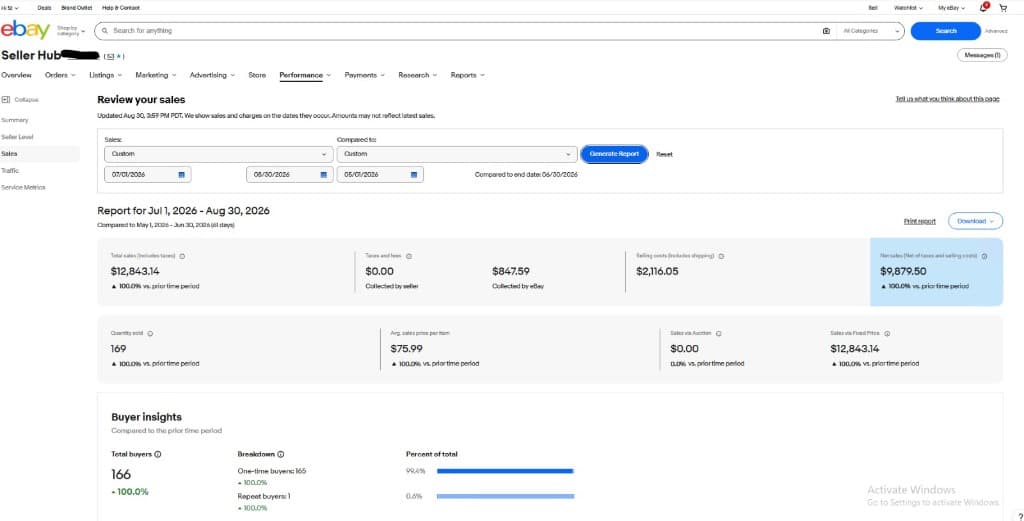Click the 07/01/2026 start date field
This screenshot has height=521, width=1024.
tap(148, 175)
